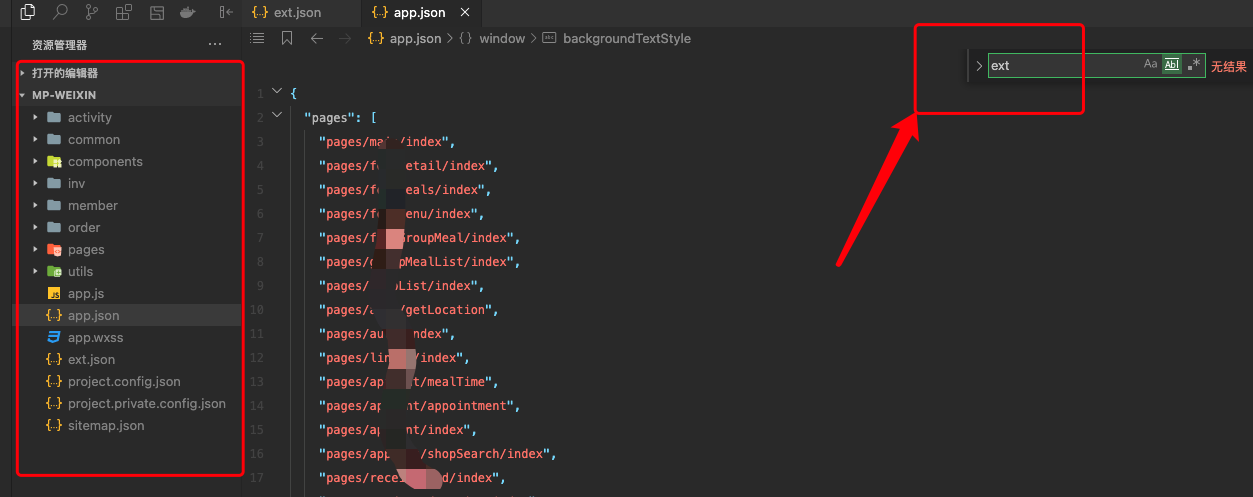Go back with the left arrow
Image resolution: width=1253 pixels, height=497 pixels.
coord(317,38)
